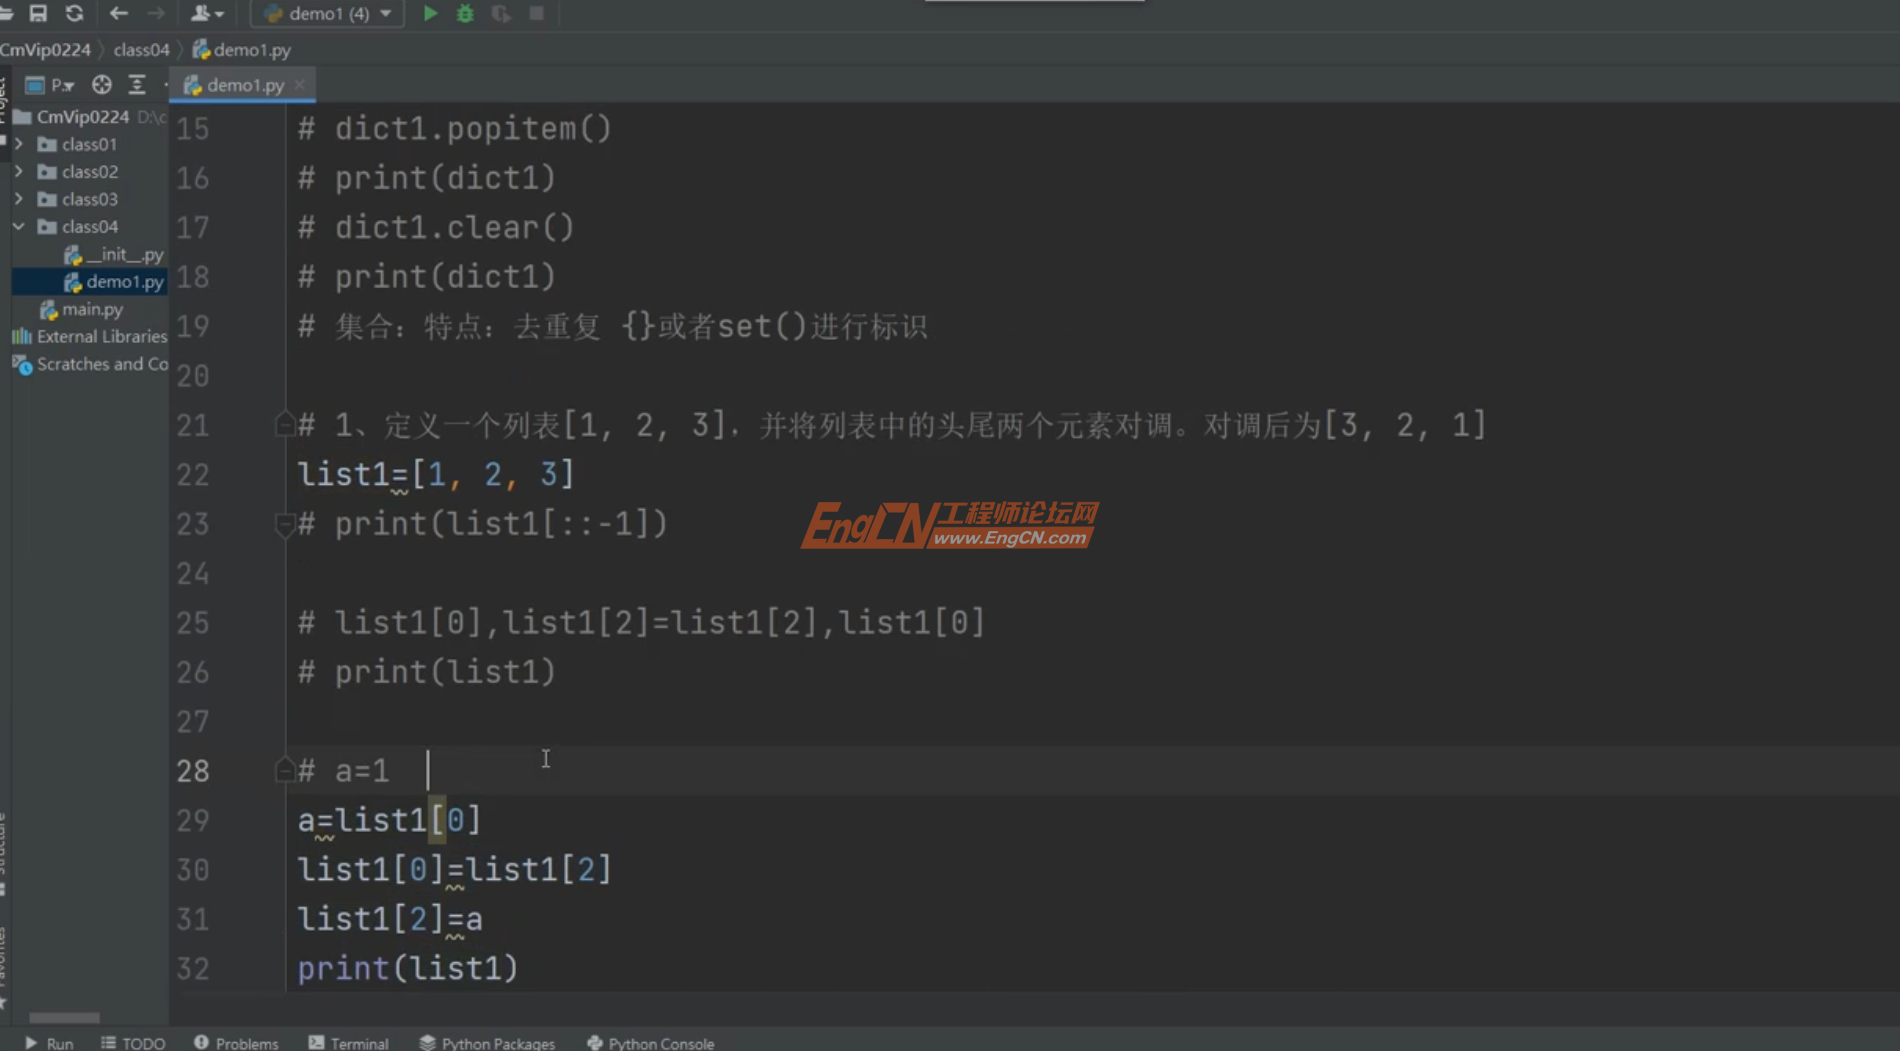Toggle the code fold arrow at line 21

coord(285,424)
